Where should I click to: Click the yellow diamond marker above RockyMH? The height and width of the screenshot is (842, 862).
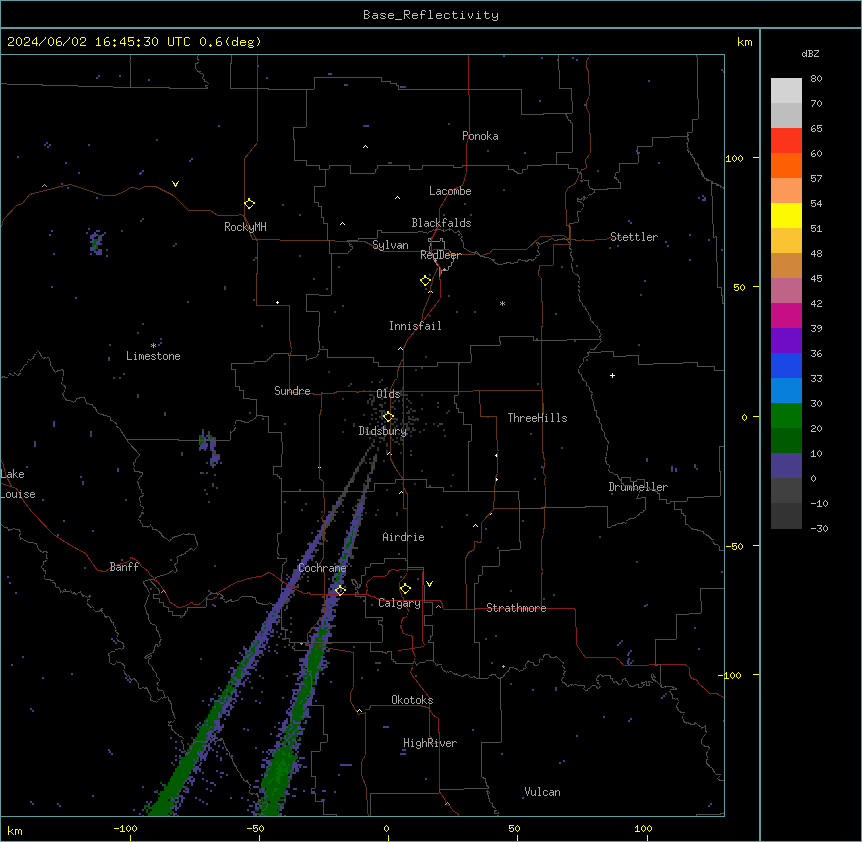(x=249, y=204)
